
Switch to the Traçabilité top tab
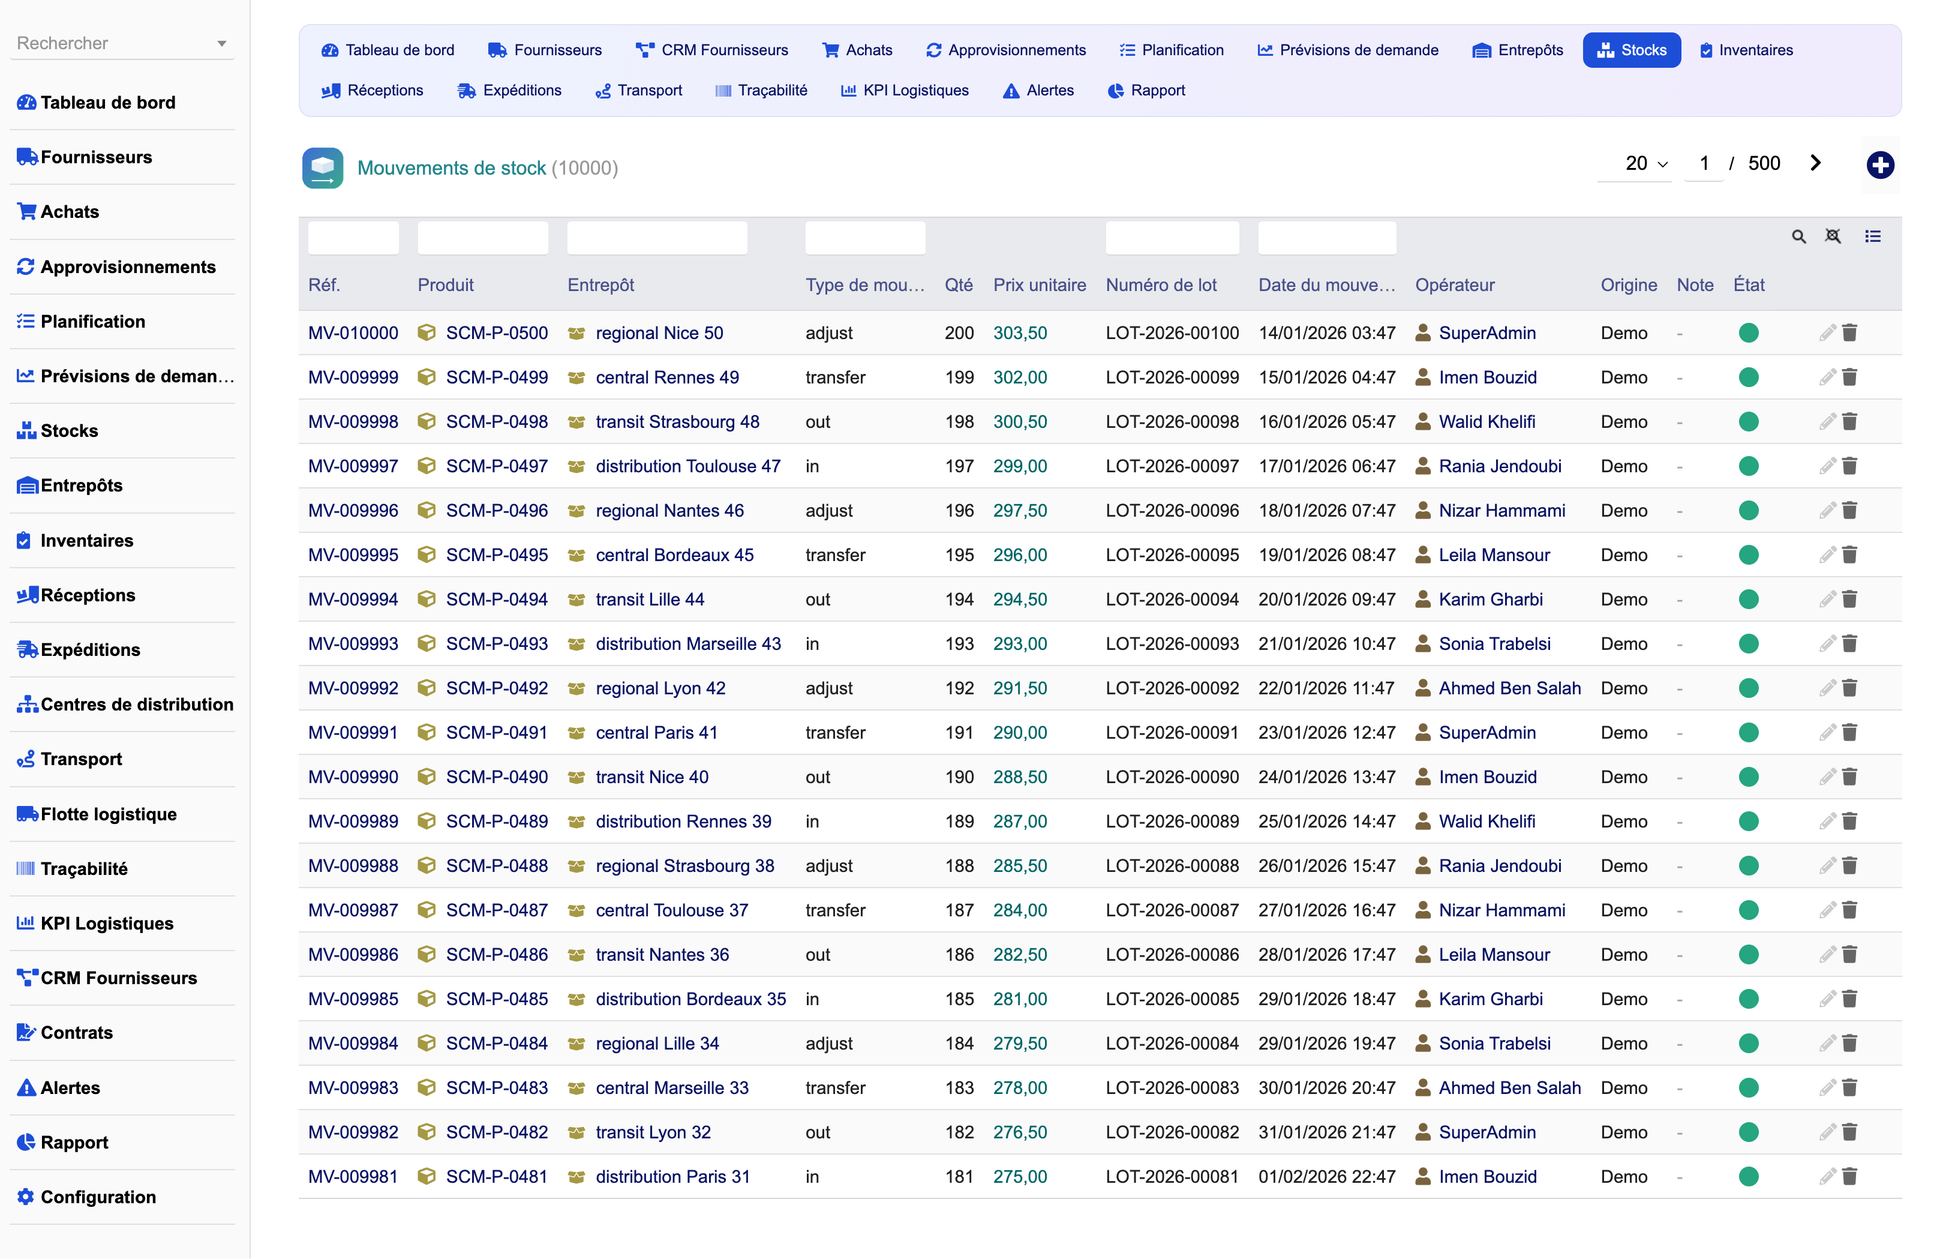[761, 90]
